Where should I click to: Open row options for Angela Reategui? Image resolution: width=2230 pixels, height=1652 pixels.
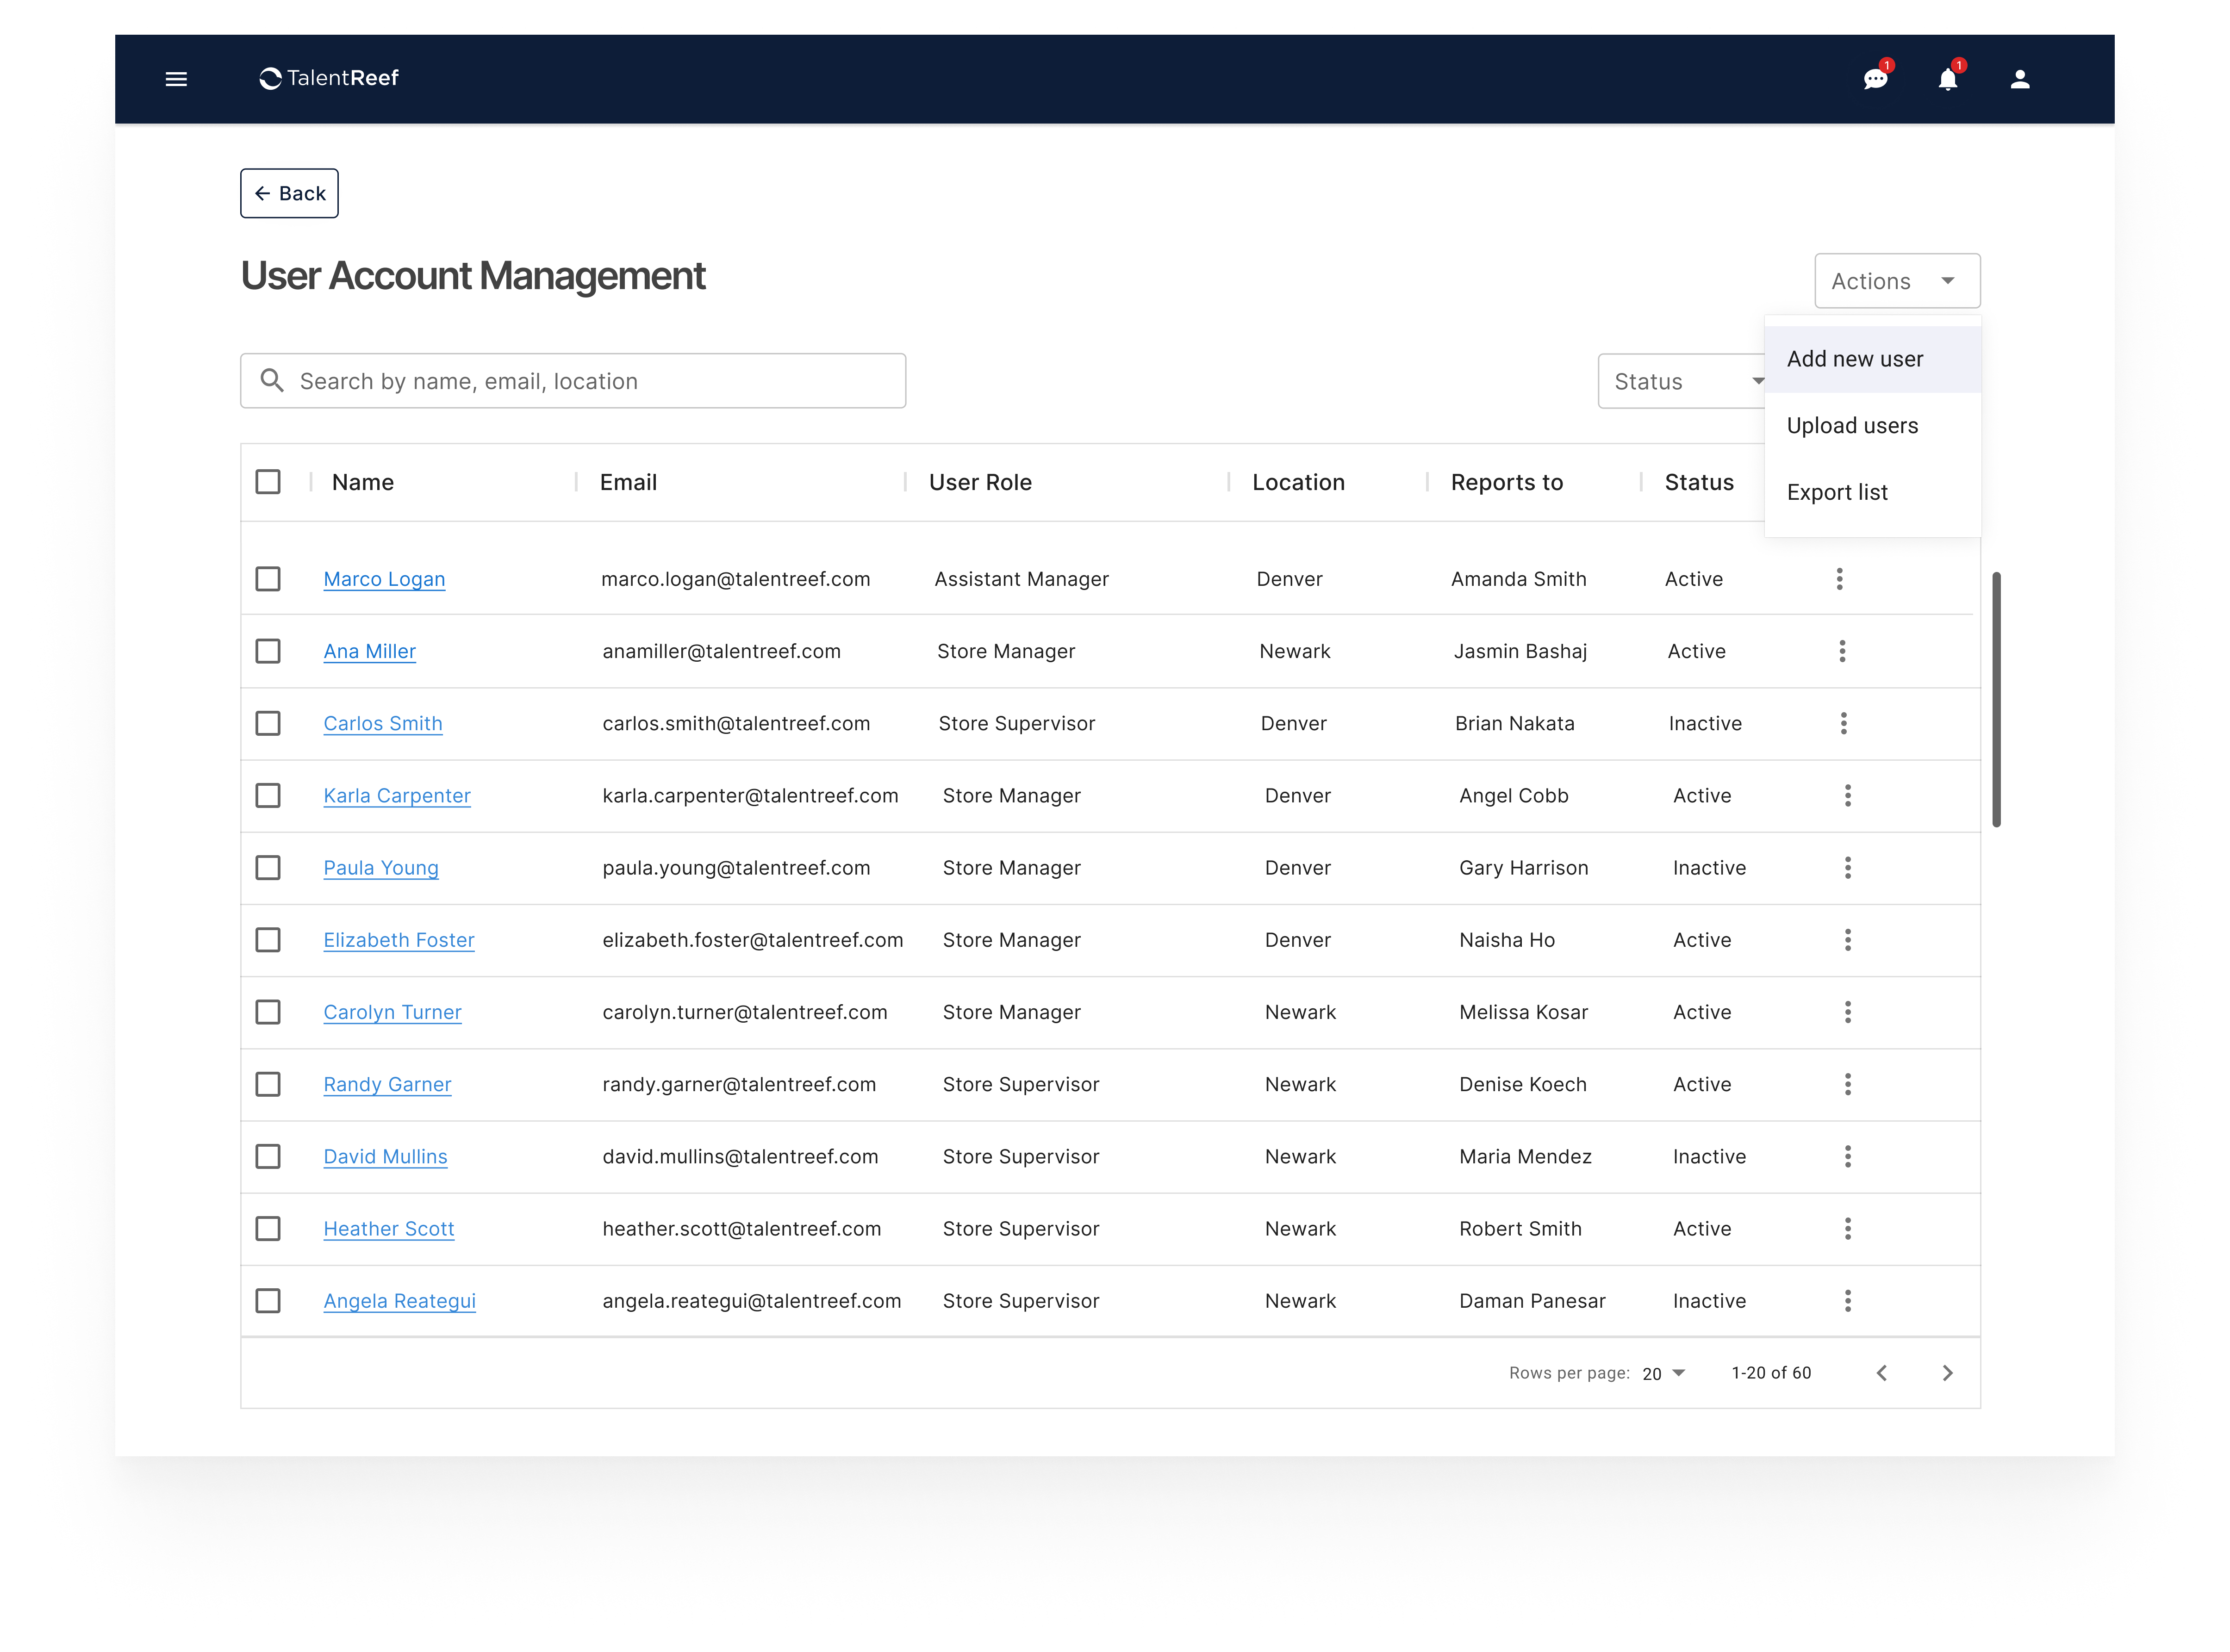[x=1848, y=1301]
